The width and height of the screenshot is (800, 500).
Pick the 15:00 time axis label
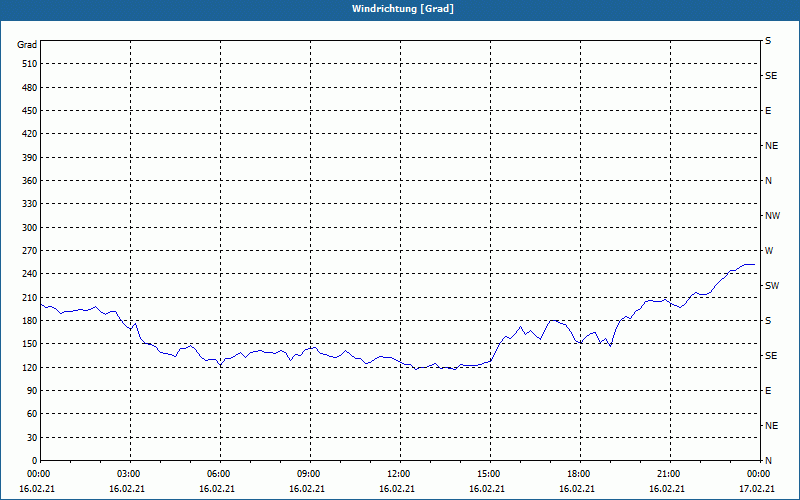point(489,474)
